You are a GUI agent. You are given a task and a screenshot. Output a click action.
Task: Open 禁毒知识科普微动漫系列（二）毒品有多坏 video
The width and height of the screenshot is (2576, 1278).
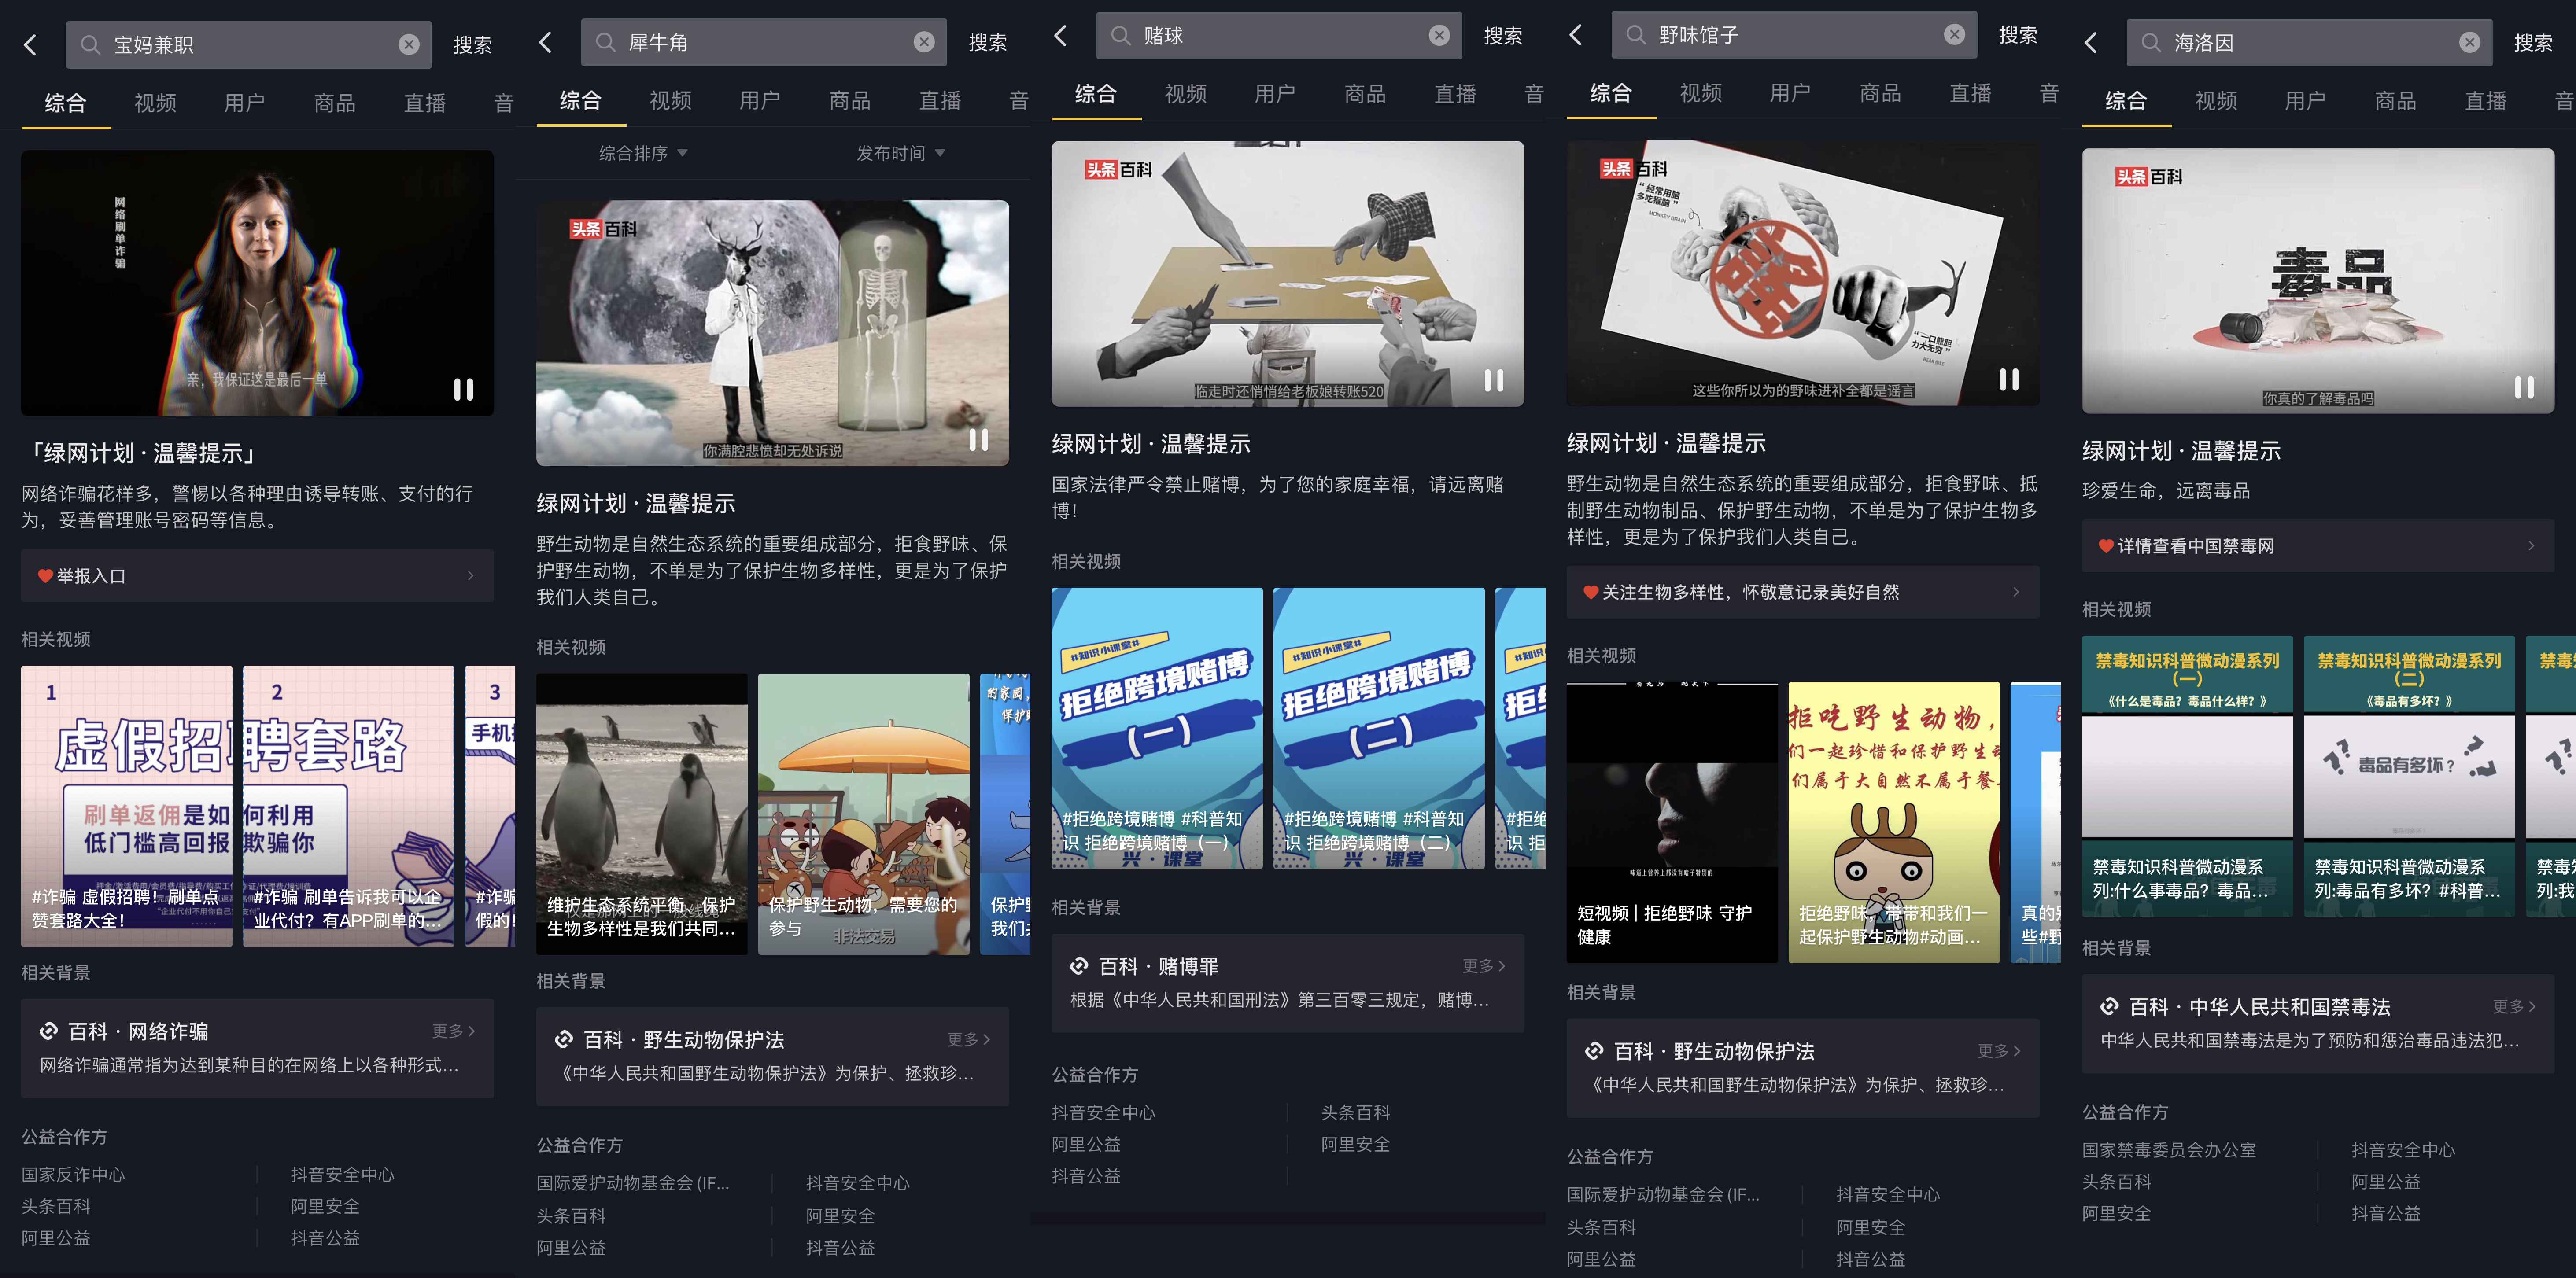tap(2409, 776)
